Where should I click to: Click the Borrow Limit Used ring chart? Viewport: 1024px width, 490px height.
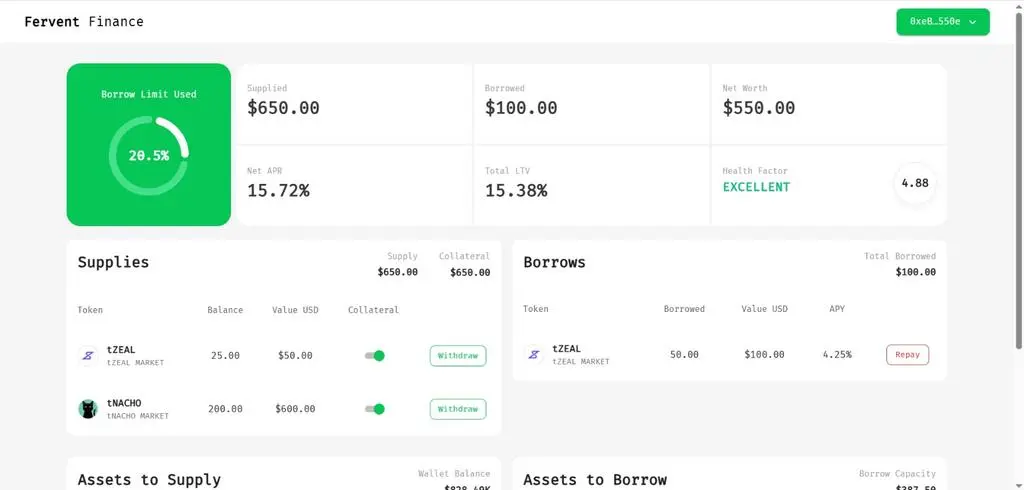point(149,156)
